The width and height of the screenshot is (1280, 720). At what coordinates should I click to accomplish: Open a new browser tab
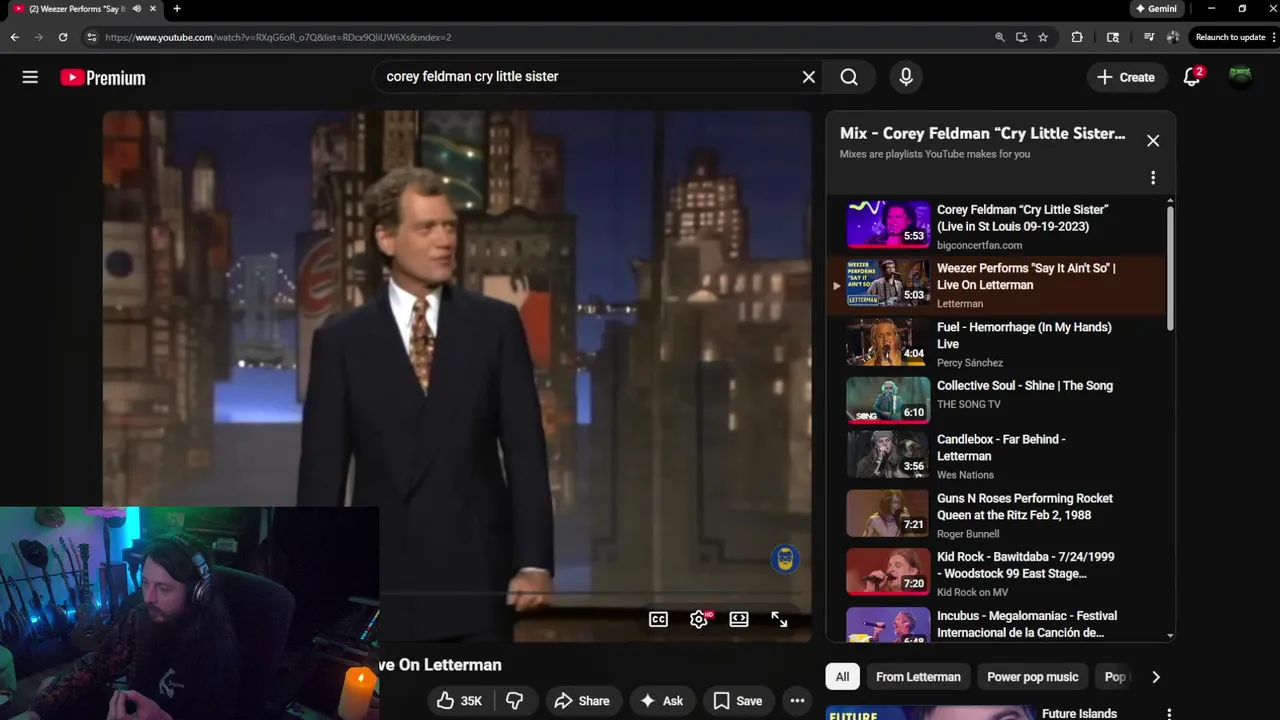tap(177, 9)
